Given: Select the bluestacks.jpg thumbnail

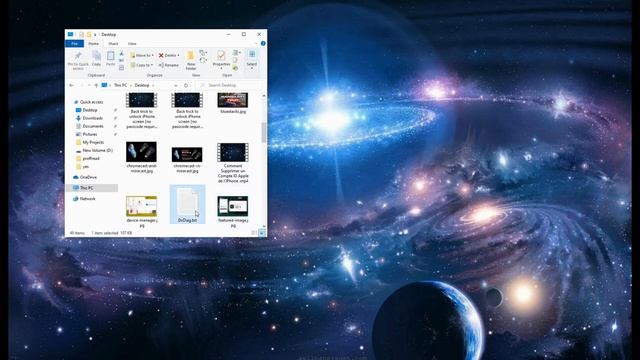Looking at the screenshot, I should click(233, 100).
